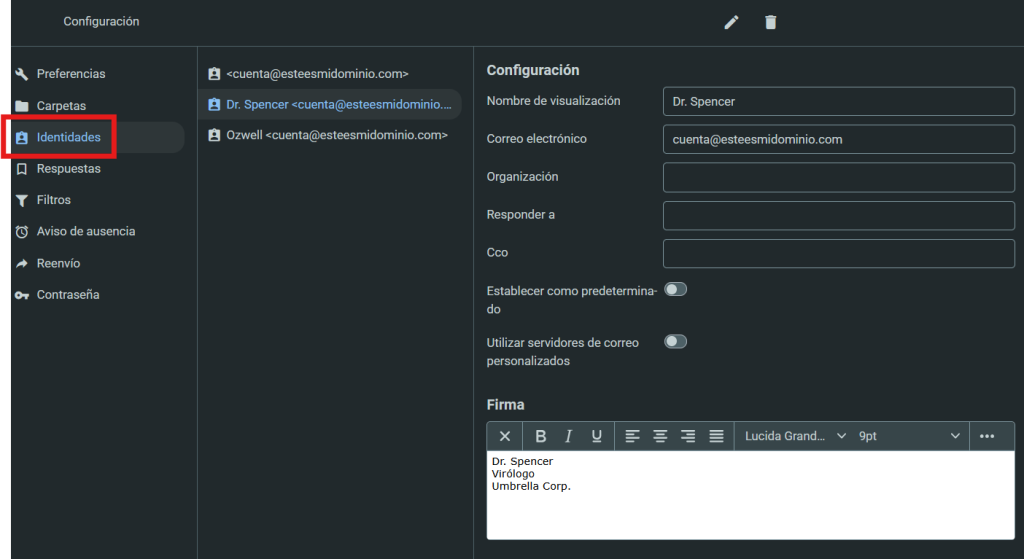Toggle italic formatting in signature toolbar
Screen dimensions: 1024x559
click(568, 436)
